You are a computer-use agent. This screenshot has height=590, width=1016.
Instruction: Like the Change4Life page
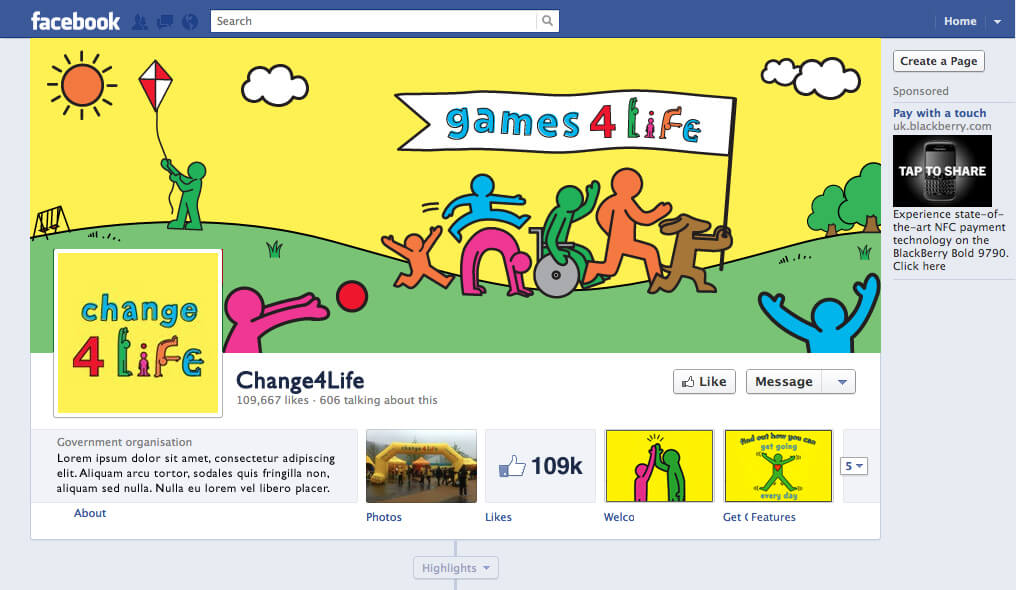704,382
